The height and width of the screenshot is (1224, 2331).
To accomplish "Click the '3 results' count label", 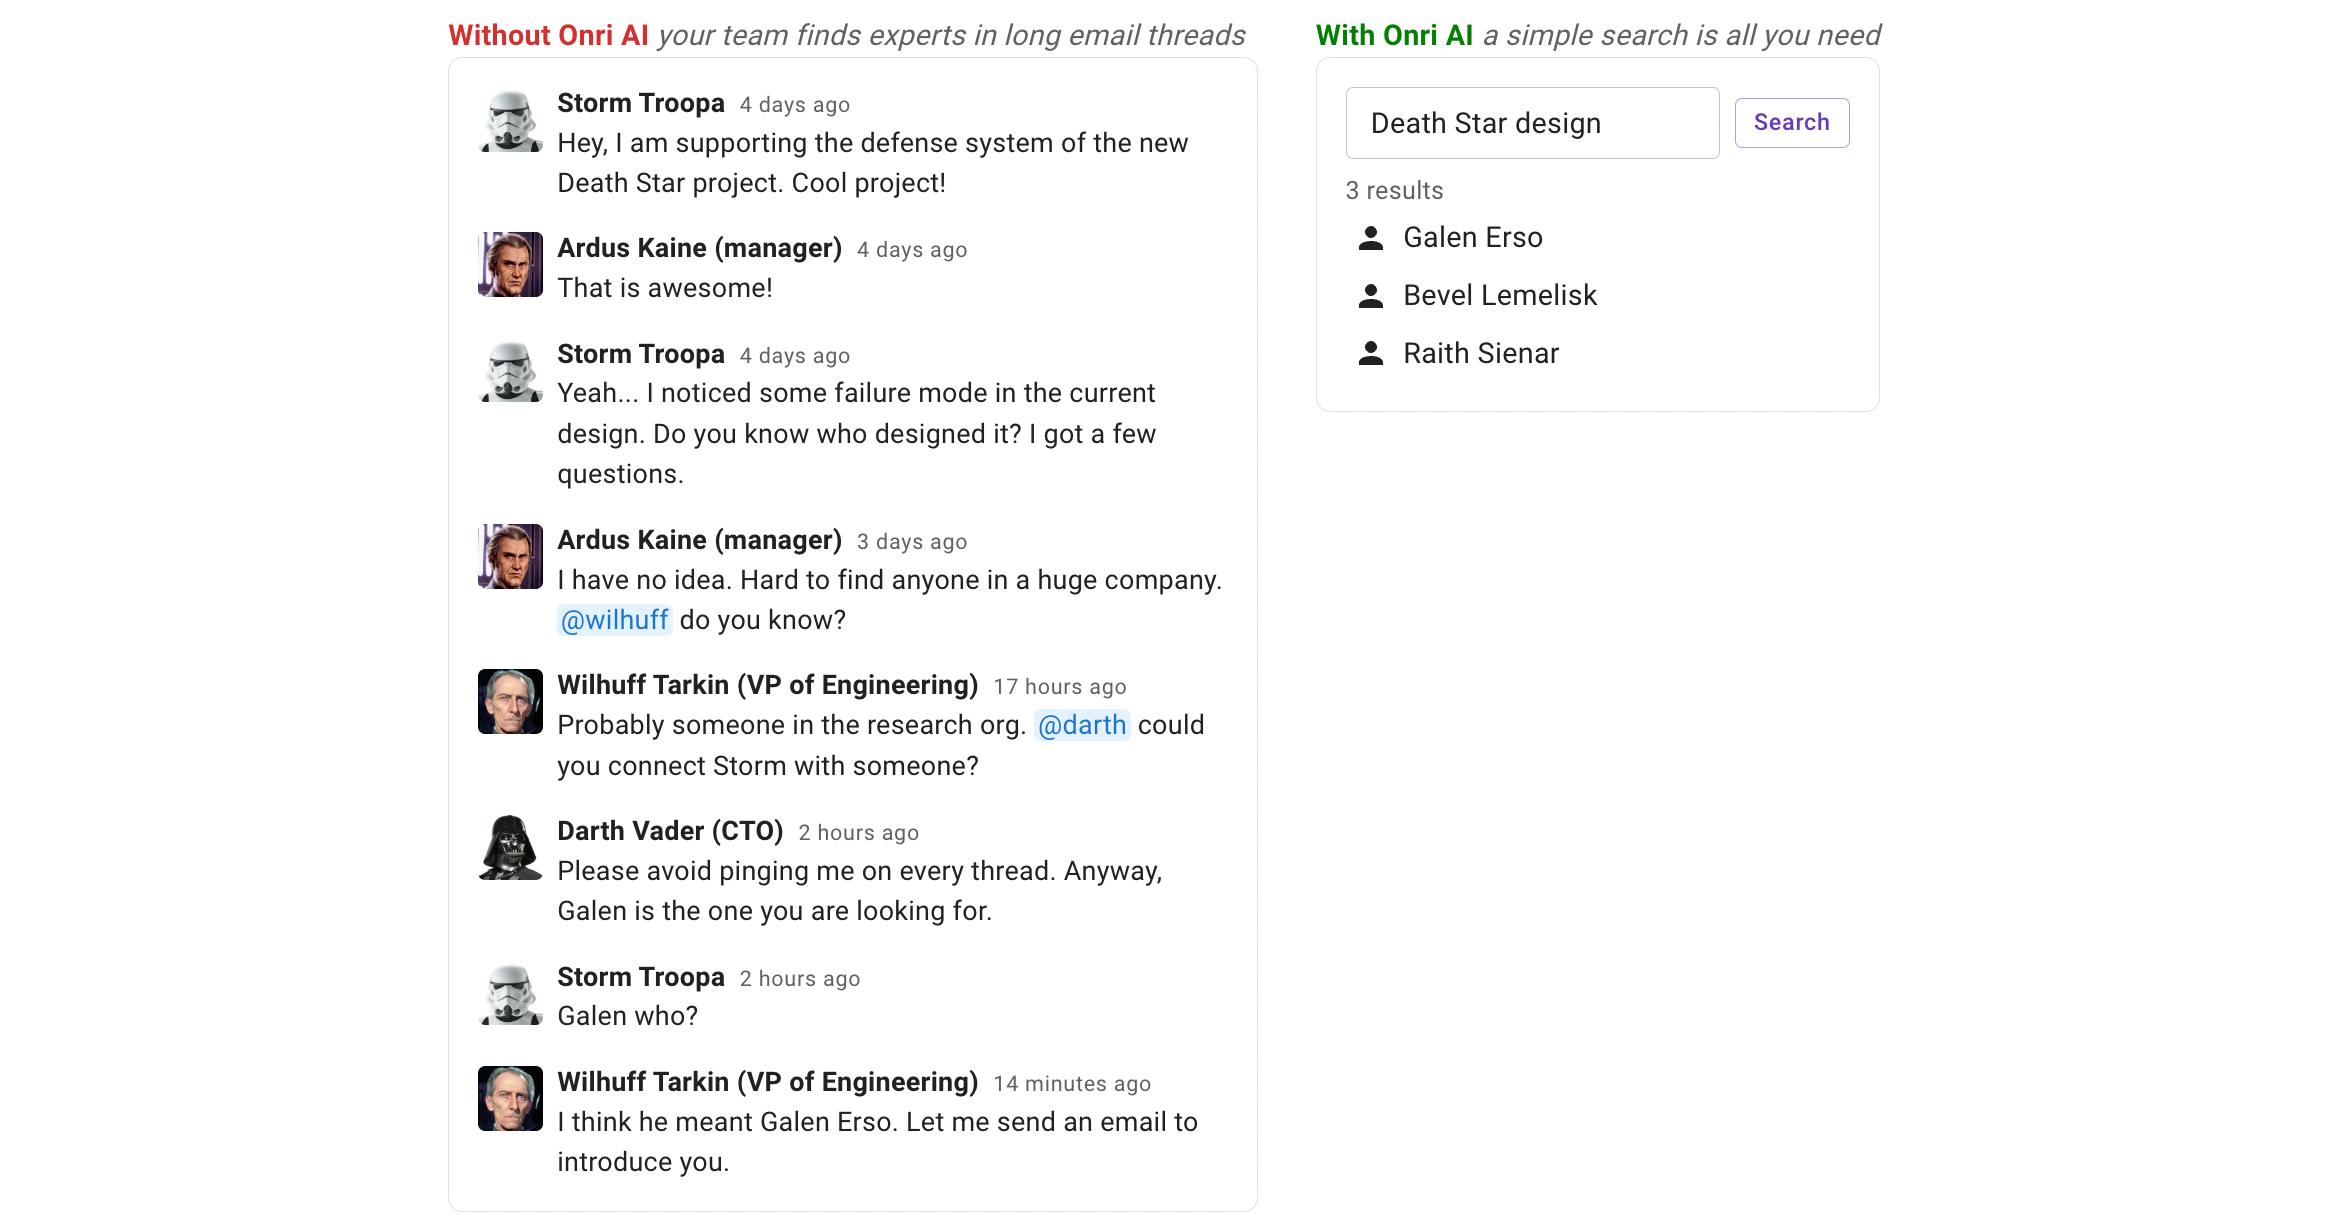I will pyautogui.click(x=1394, y=191).
